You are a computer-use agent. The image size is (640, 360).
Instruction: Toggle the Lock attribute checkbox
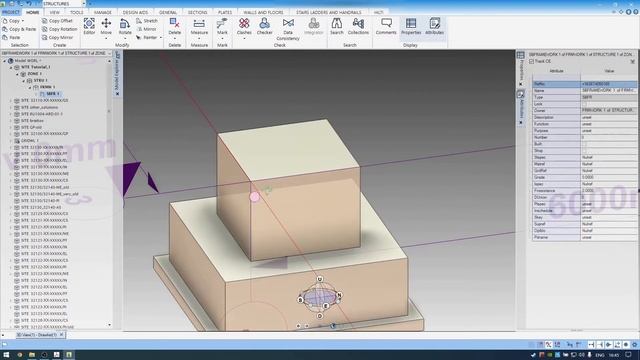[584, 104]
